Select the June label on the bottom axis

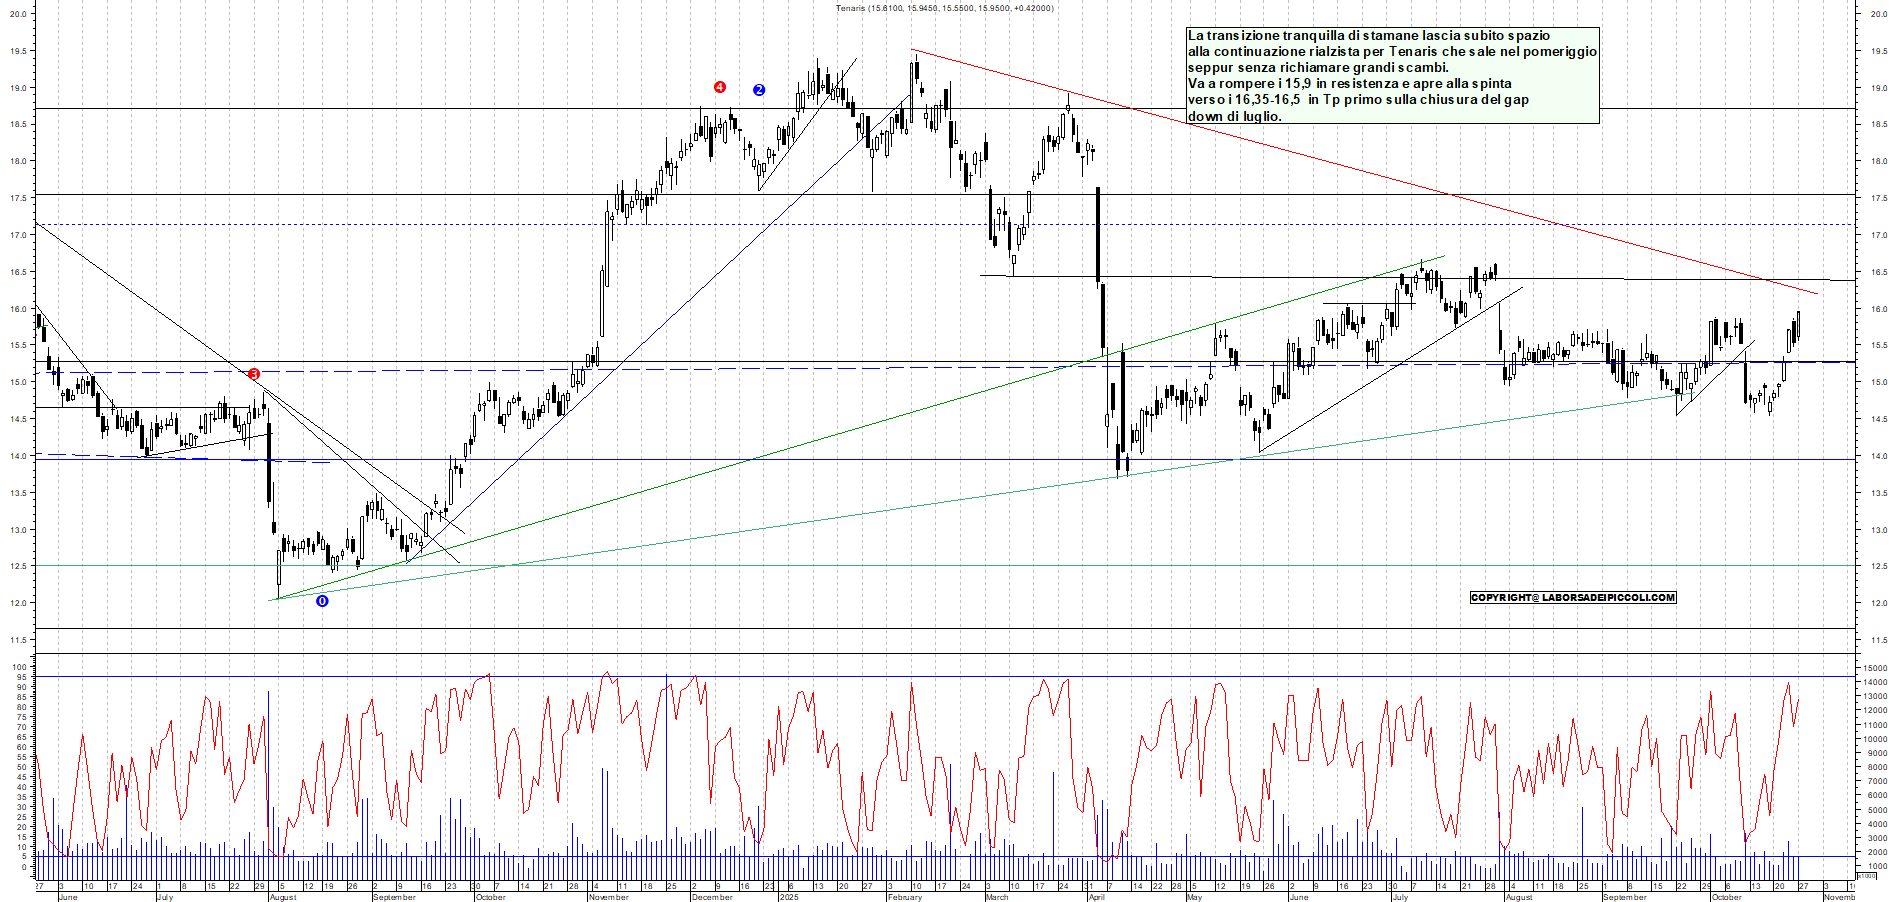68,897
